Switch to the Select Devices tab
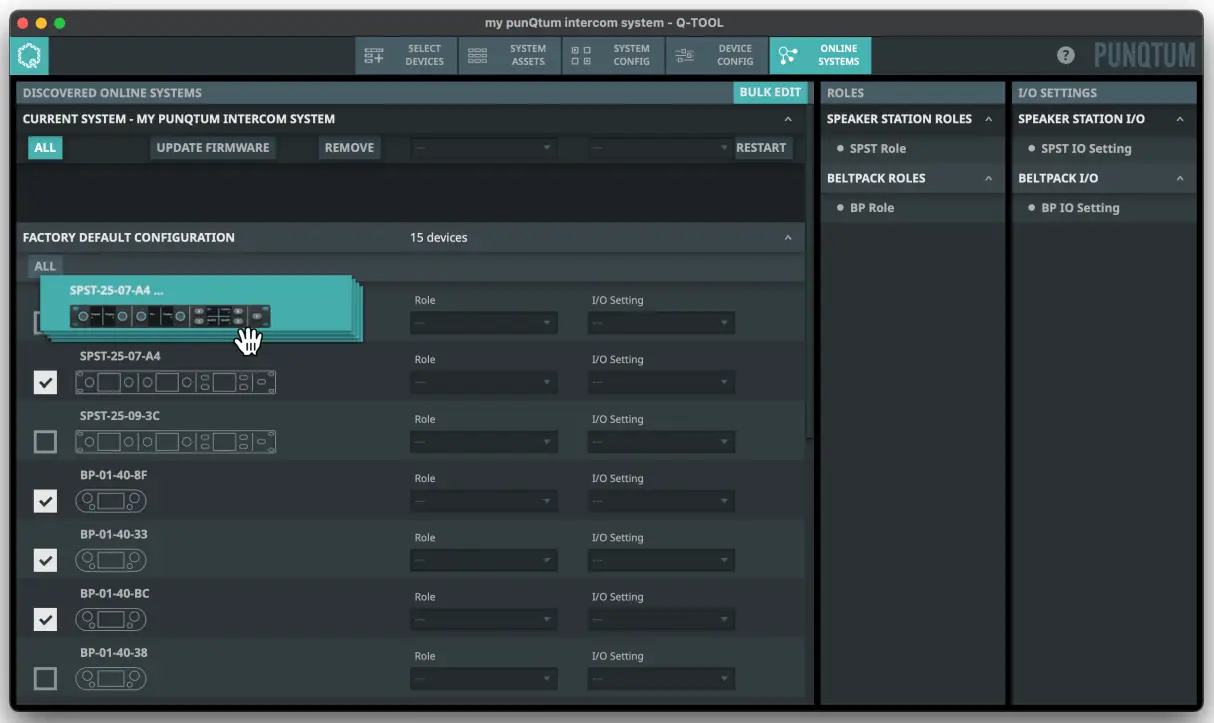 click(406, 56)
